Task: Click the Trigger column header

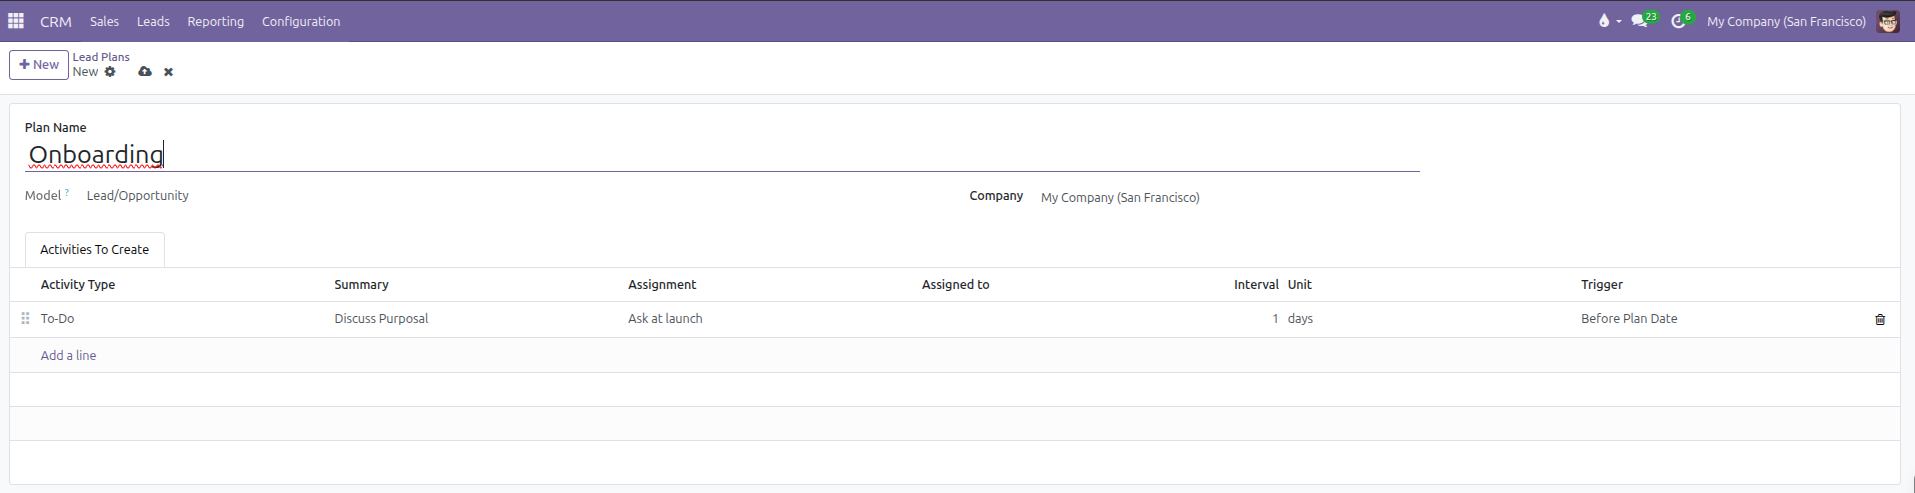Action: tap(1601, 285)
